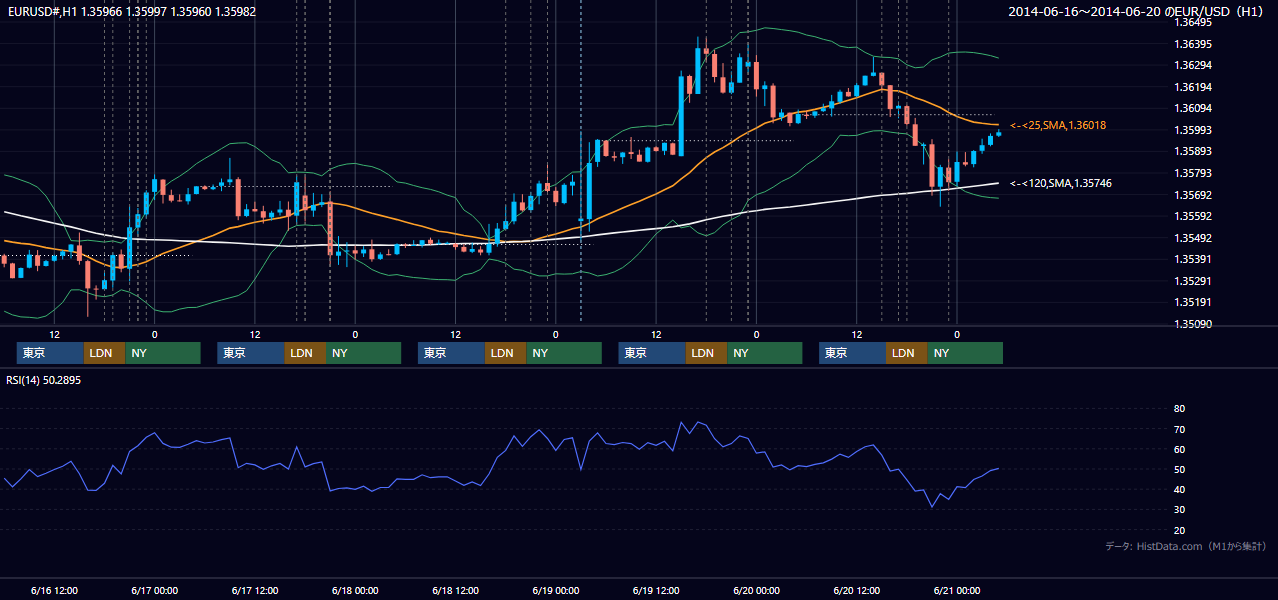This screenshot has height=600, width=1278.
Task: Select the 6/19 12:00 time axis marker
Action: [x=656, y=591]
